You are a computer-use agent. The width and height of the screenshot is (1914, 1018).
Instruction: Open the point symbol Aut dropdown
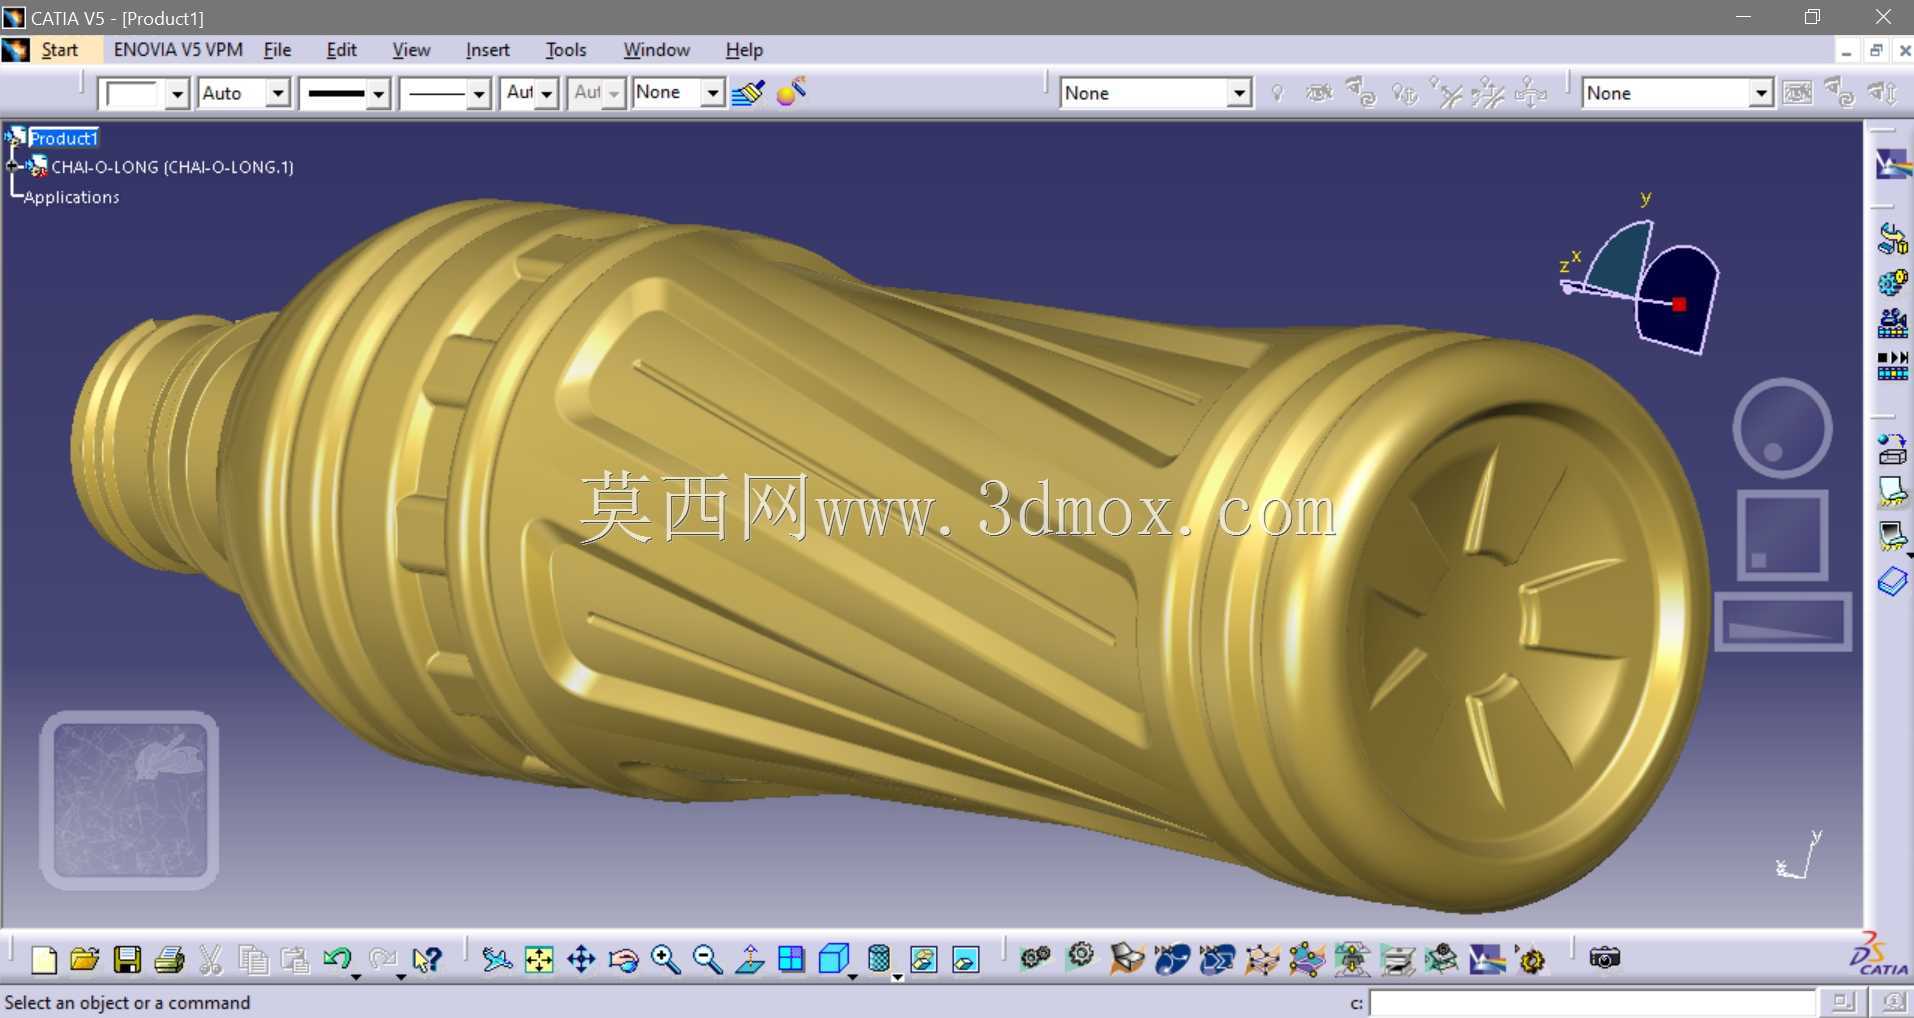(x=546, y=94)
